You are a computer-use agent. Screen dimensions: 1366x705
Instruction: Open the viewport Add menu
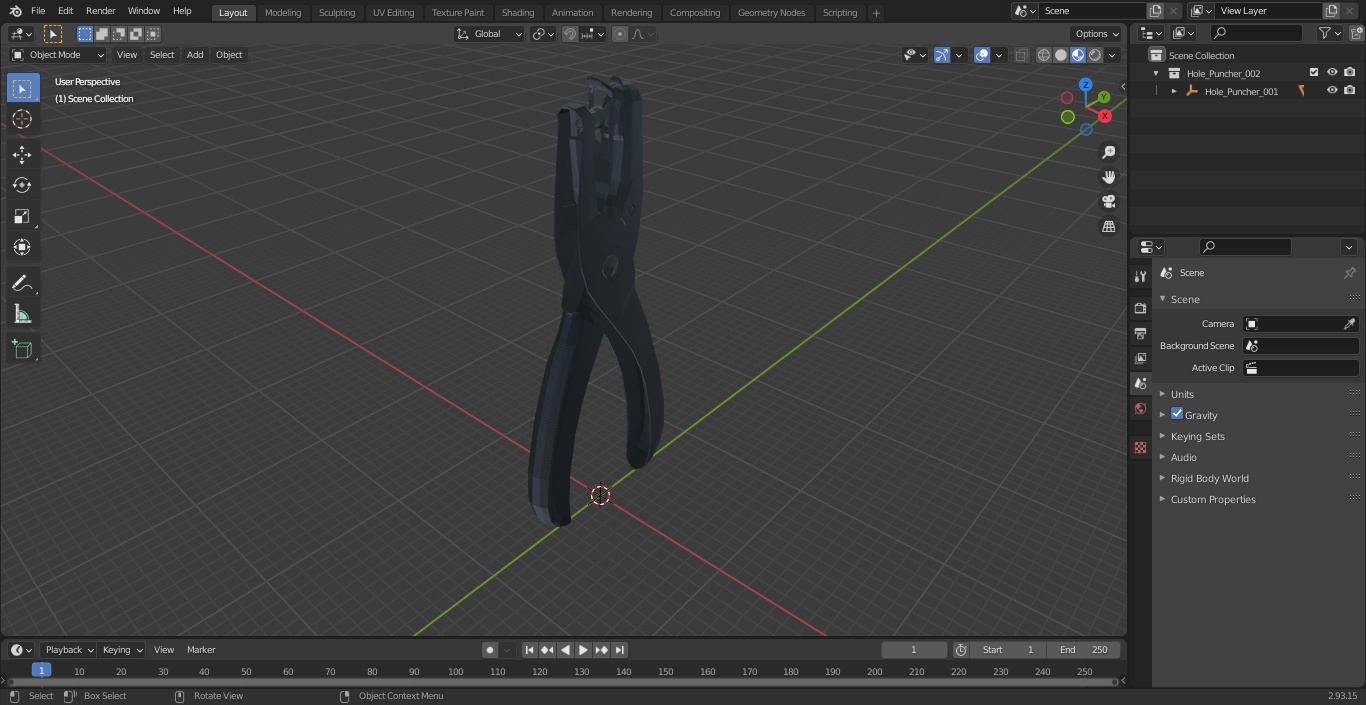[195, 55]
